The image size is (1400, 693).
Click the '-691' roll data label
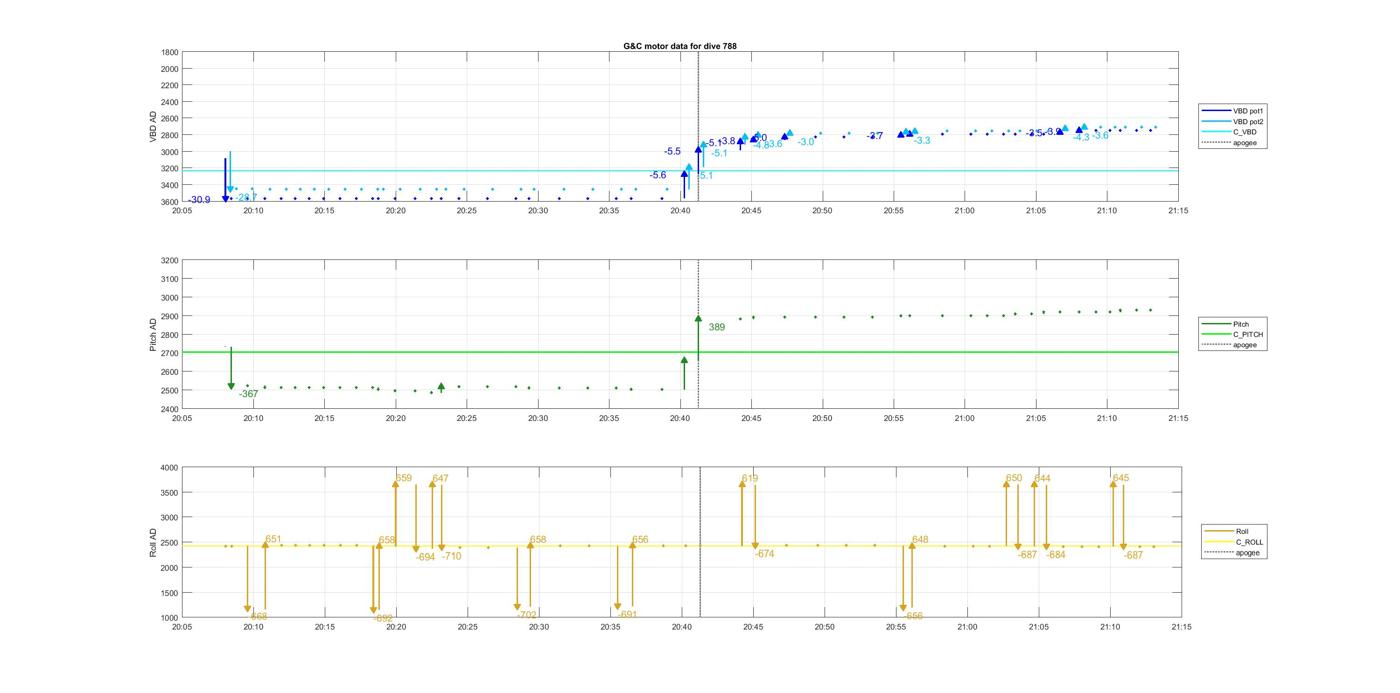click(627, 614)
